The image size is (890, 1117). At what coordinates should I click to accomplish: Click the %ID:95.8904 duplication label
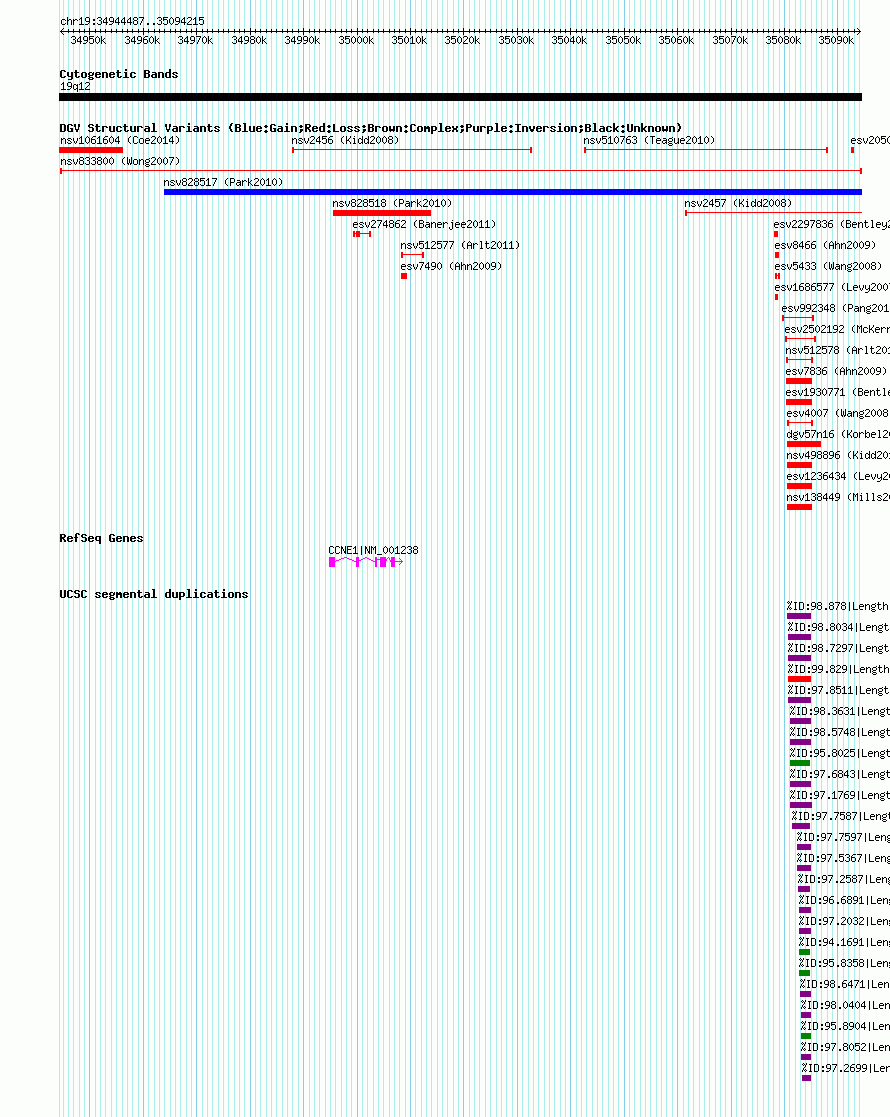(x=845, y=1027)
